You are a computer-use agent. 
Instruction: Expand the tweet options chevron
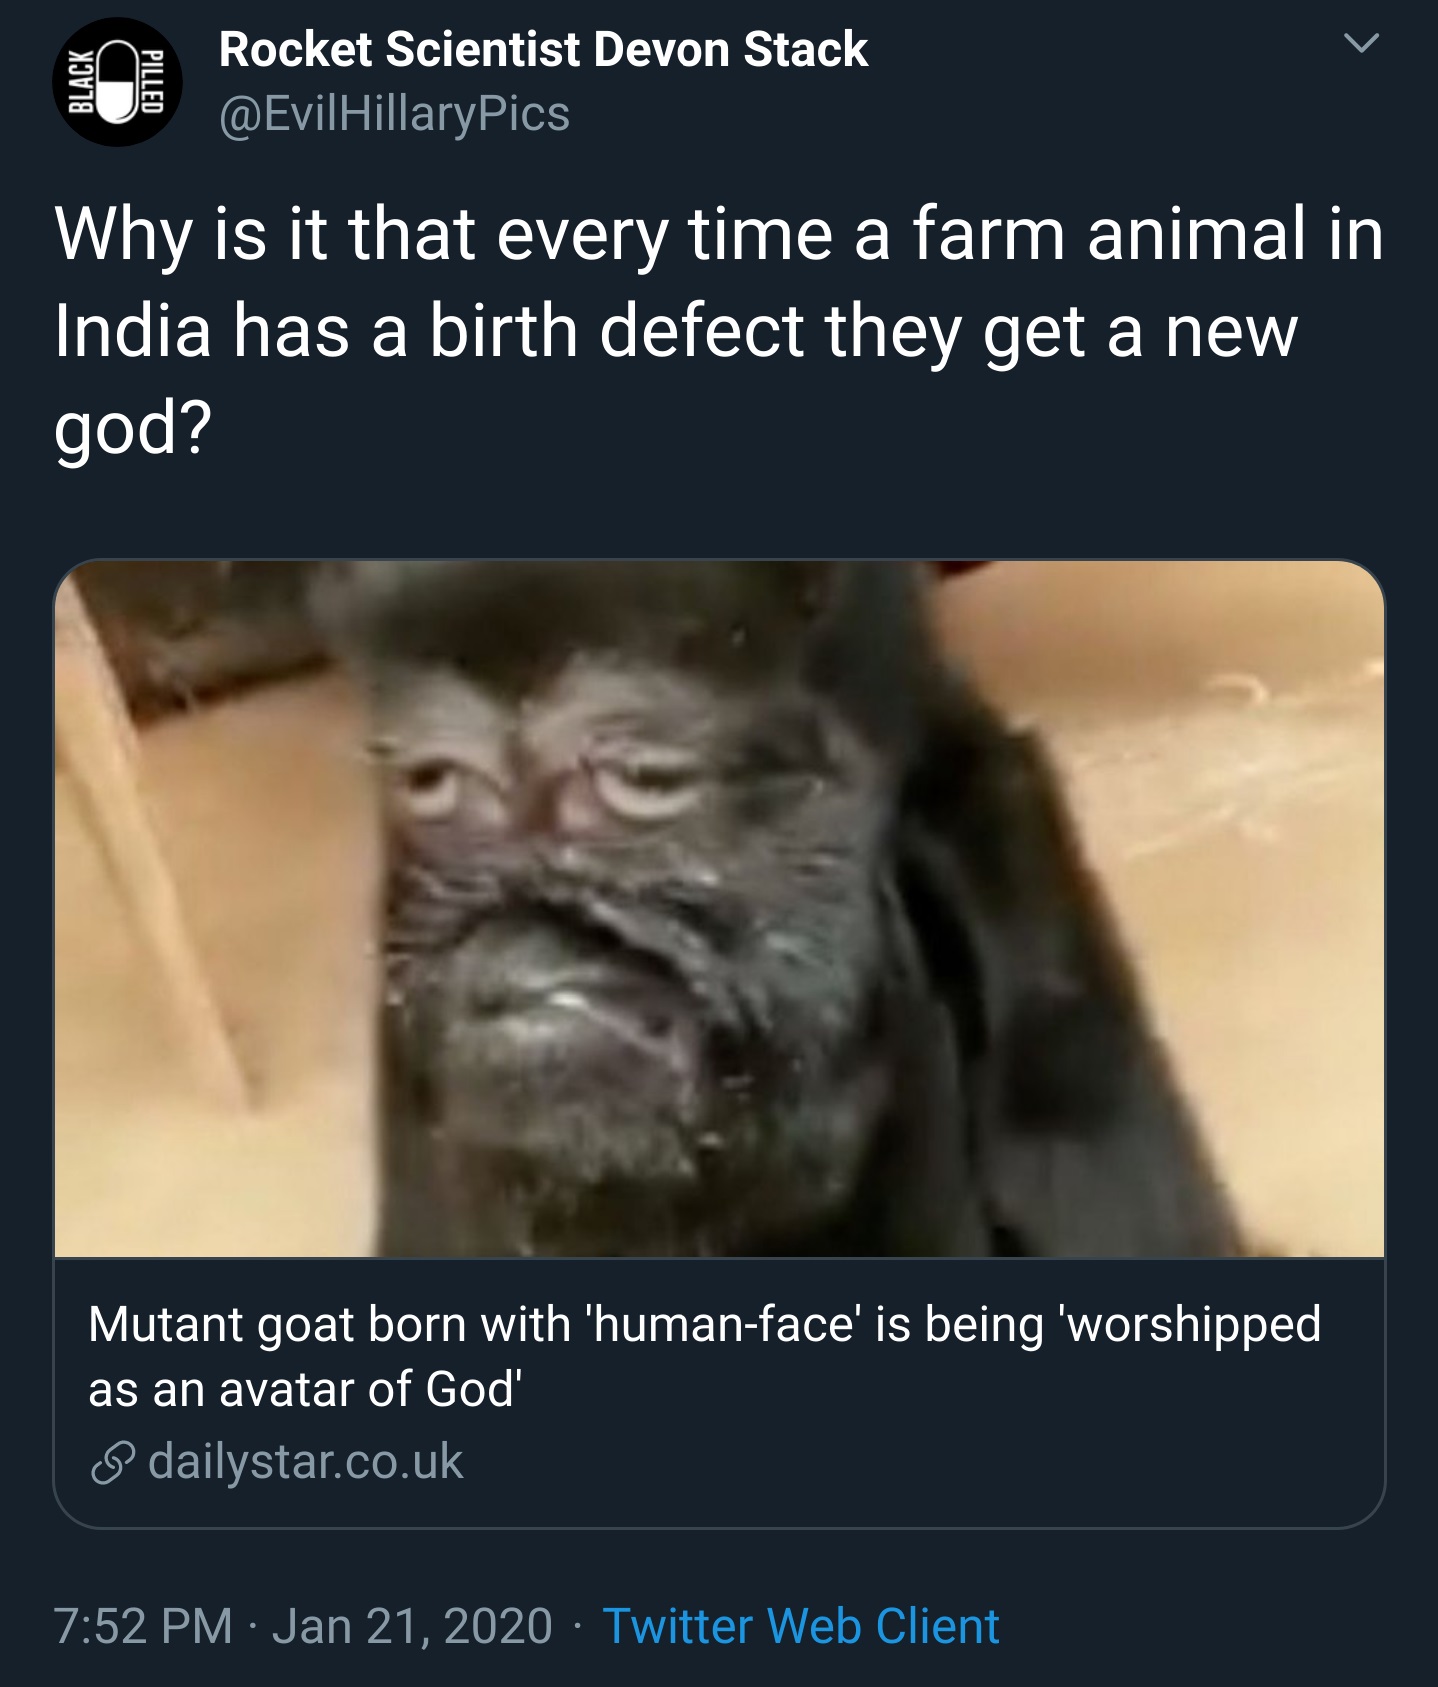point(1361,44)
